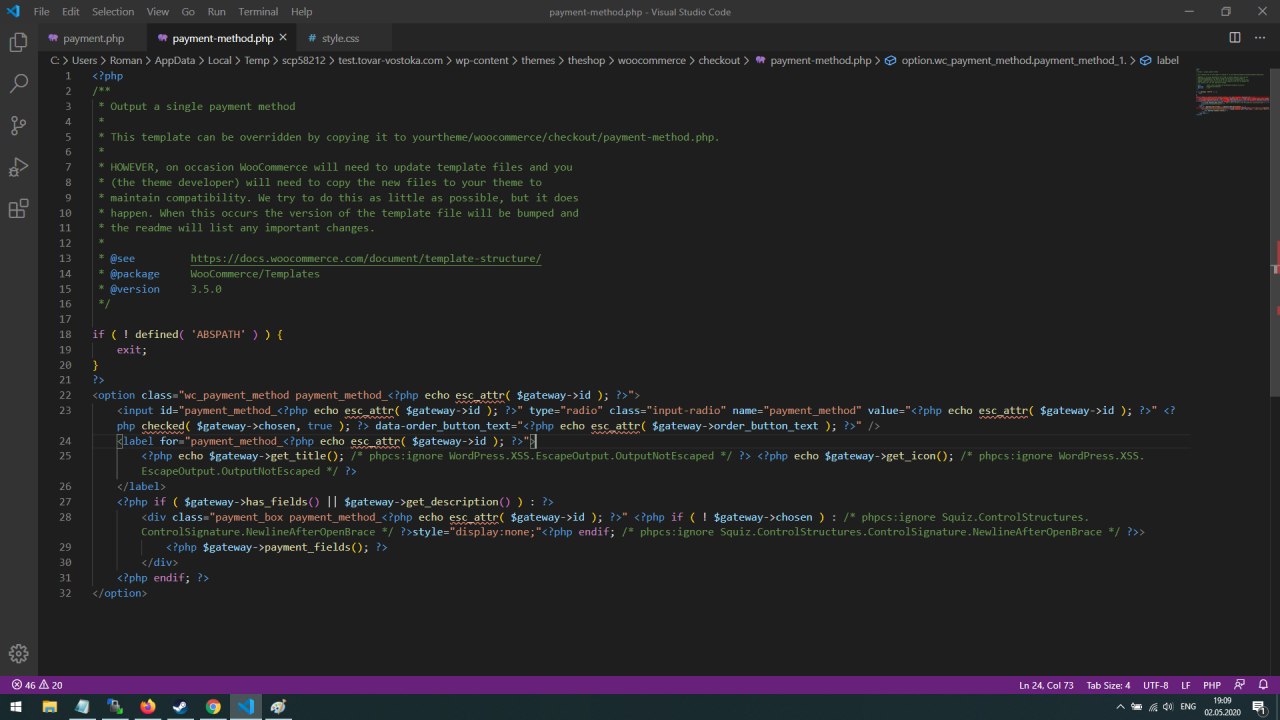Show errors and warnings count panel
1280x720 pixels.
tap(37, 685)
